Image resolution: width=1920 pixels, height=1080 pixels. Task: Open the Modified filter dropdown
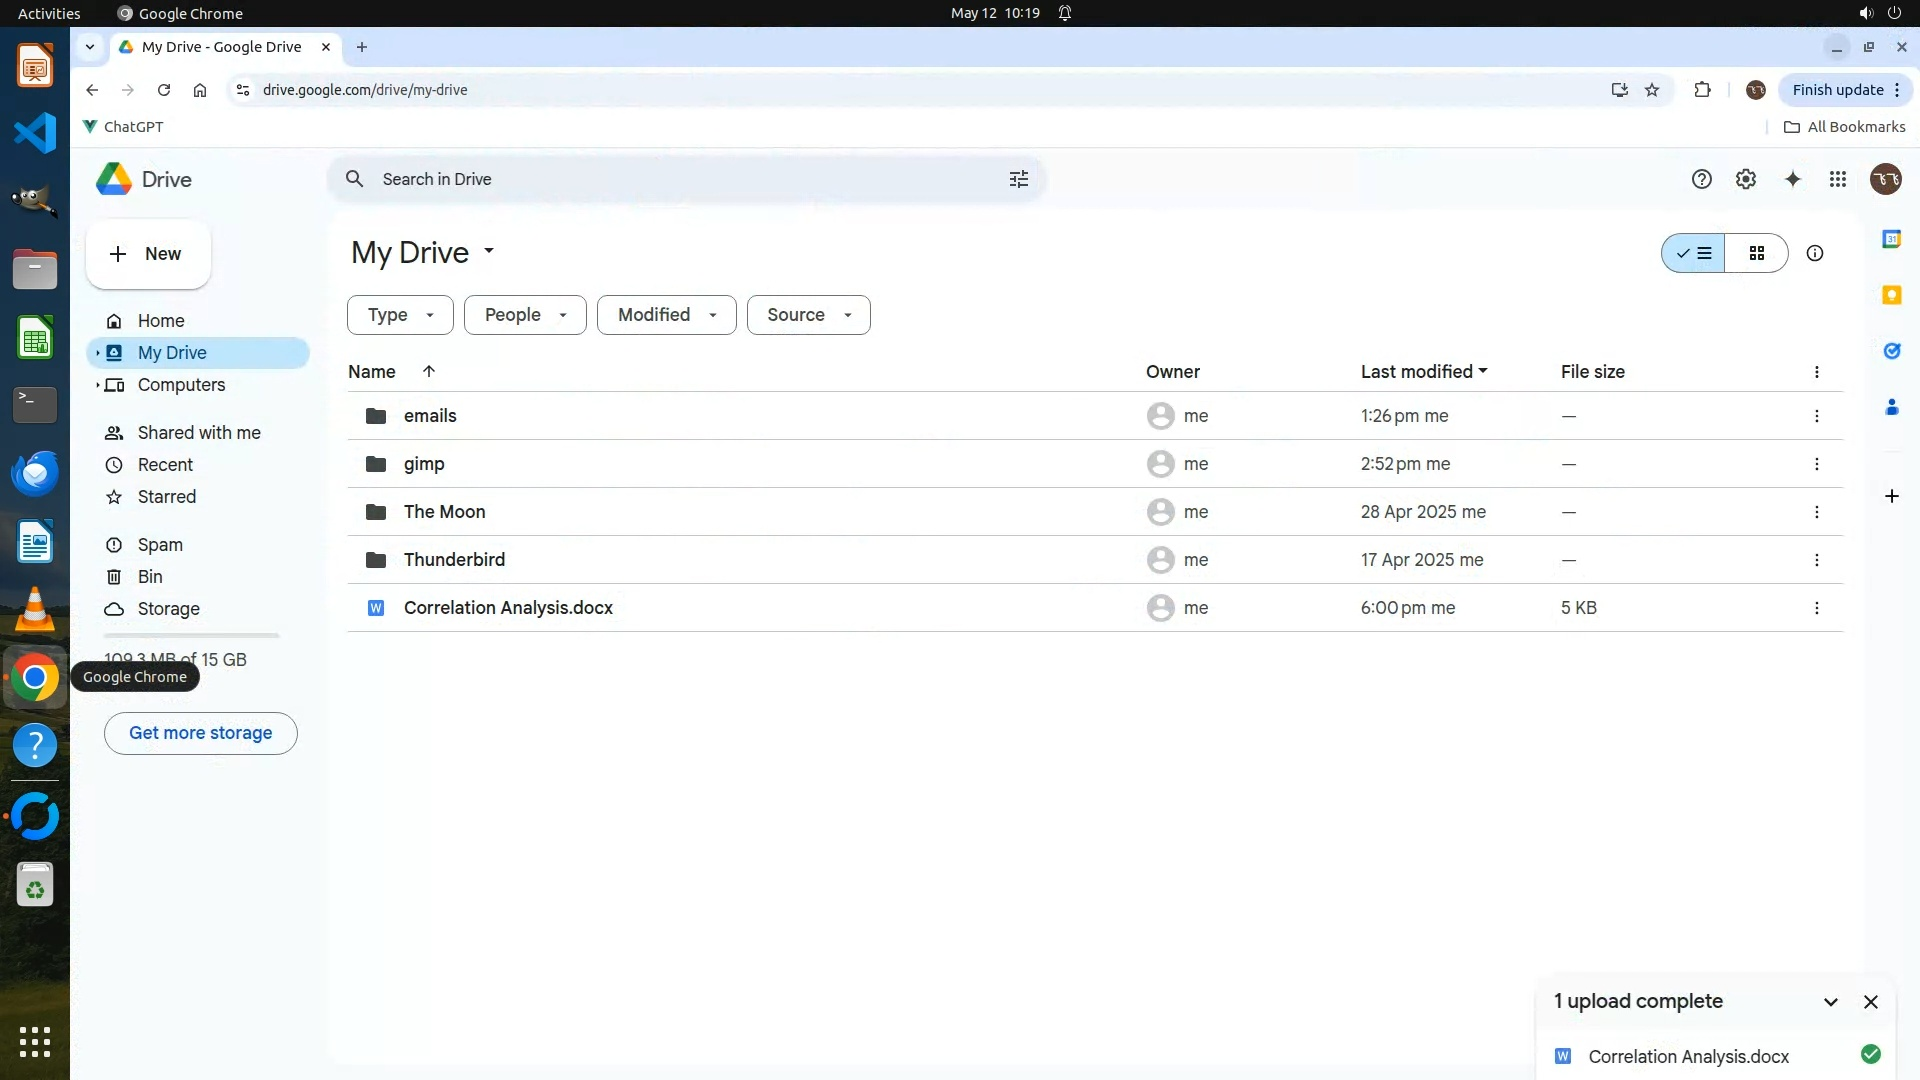(x=666, y=315)
